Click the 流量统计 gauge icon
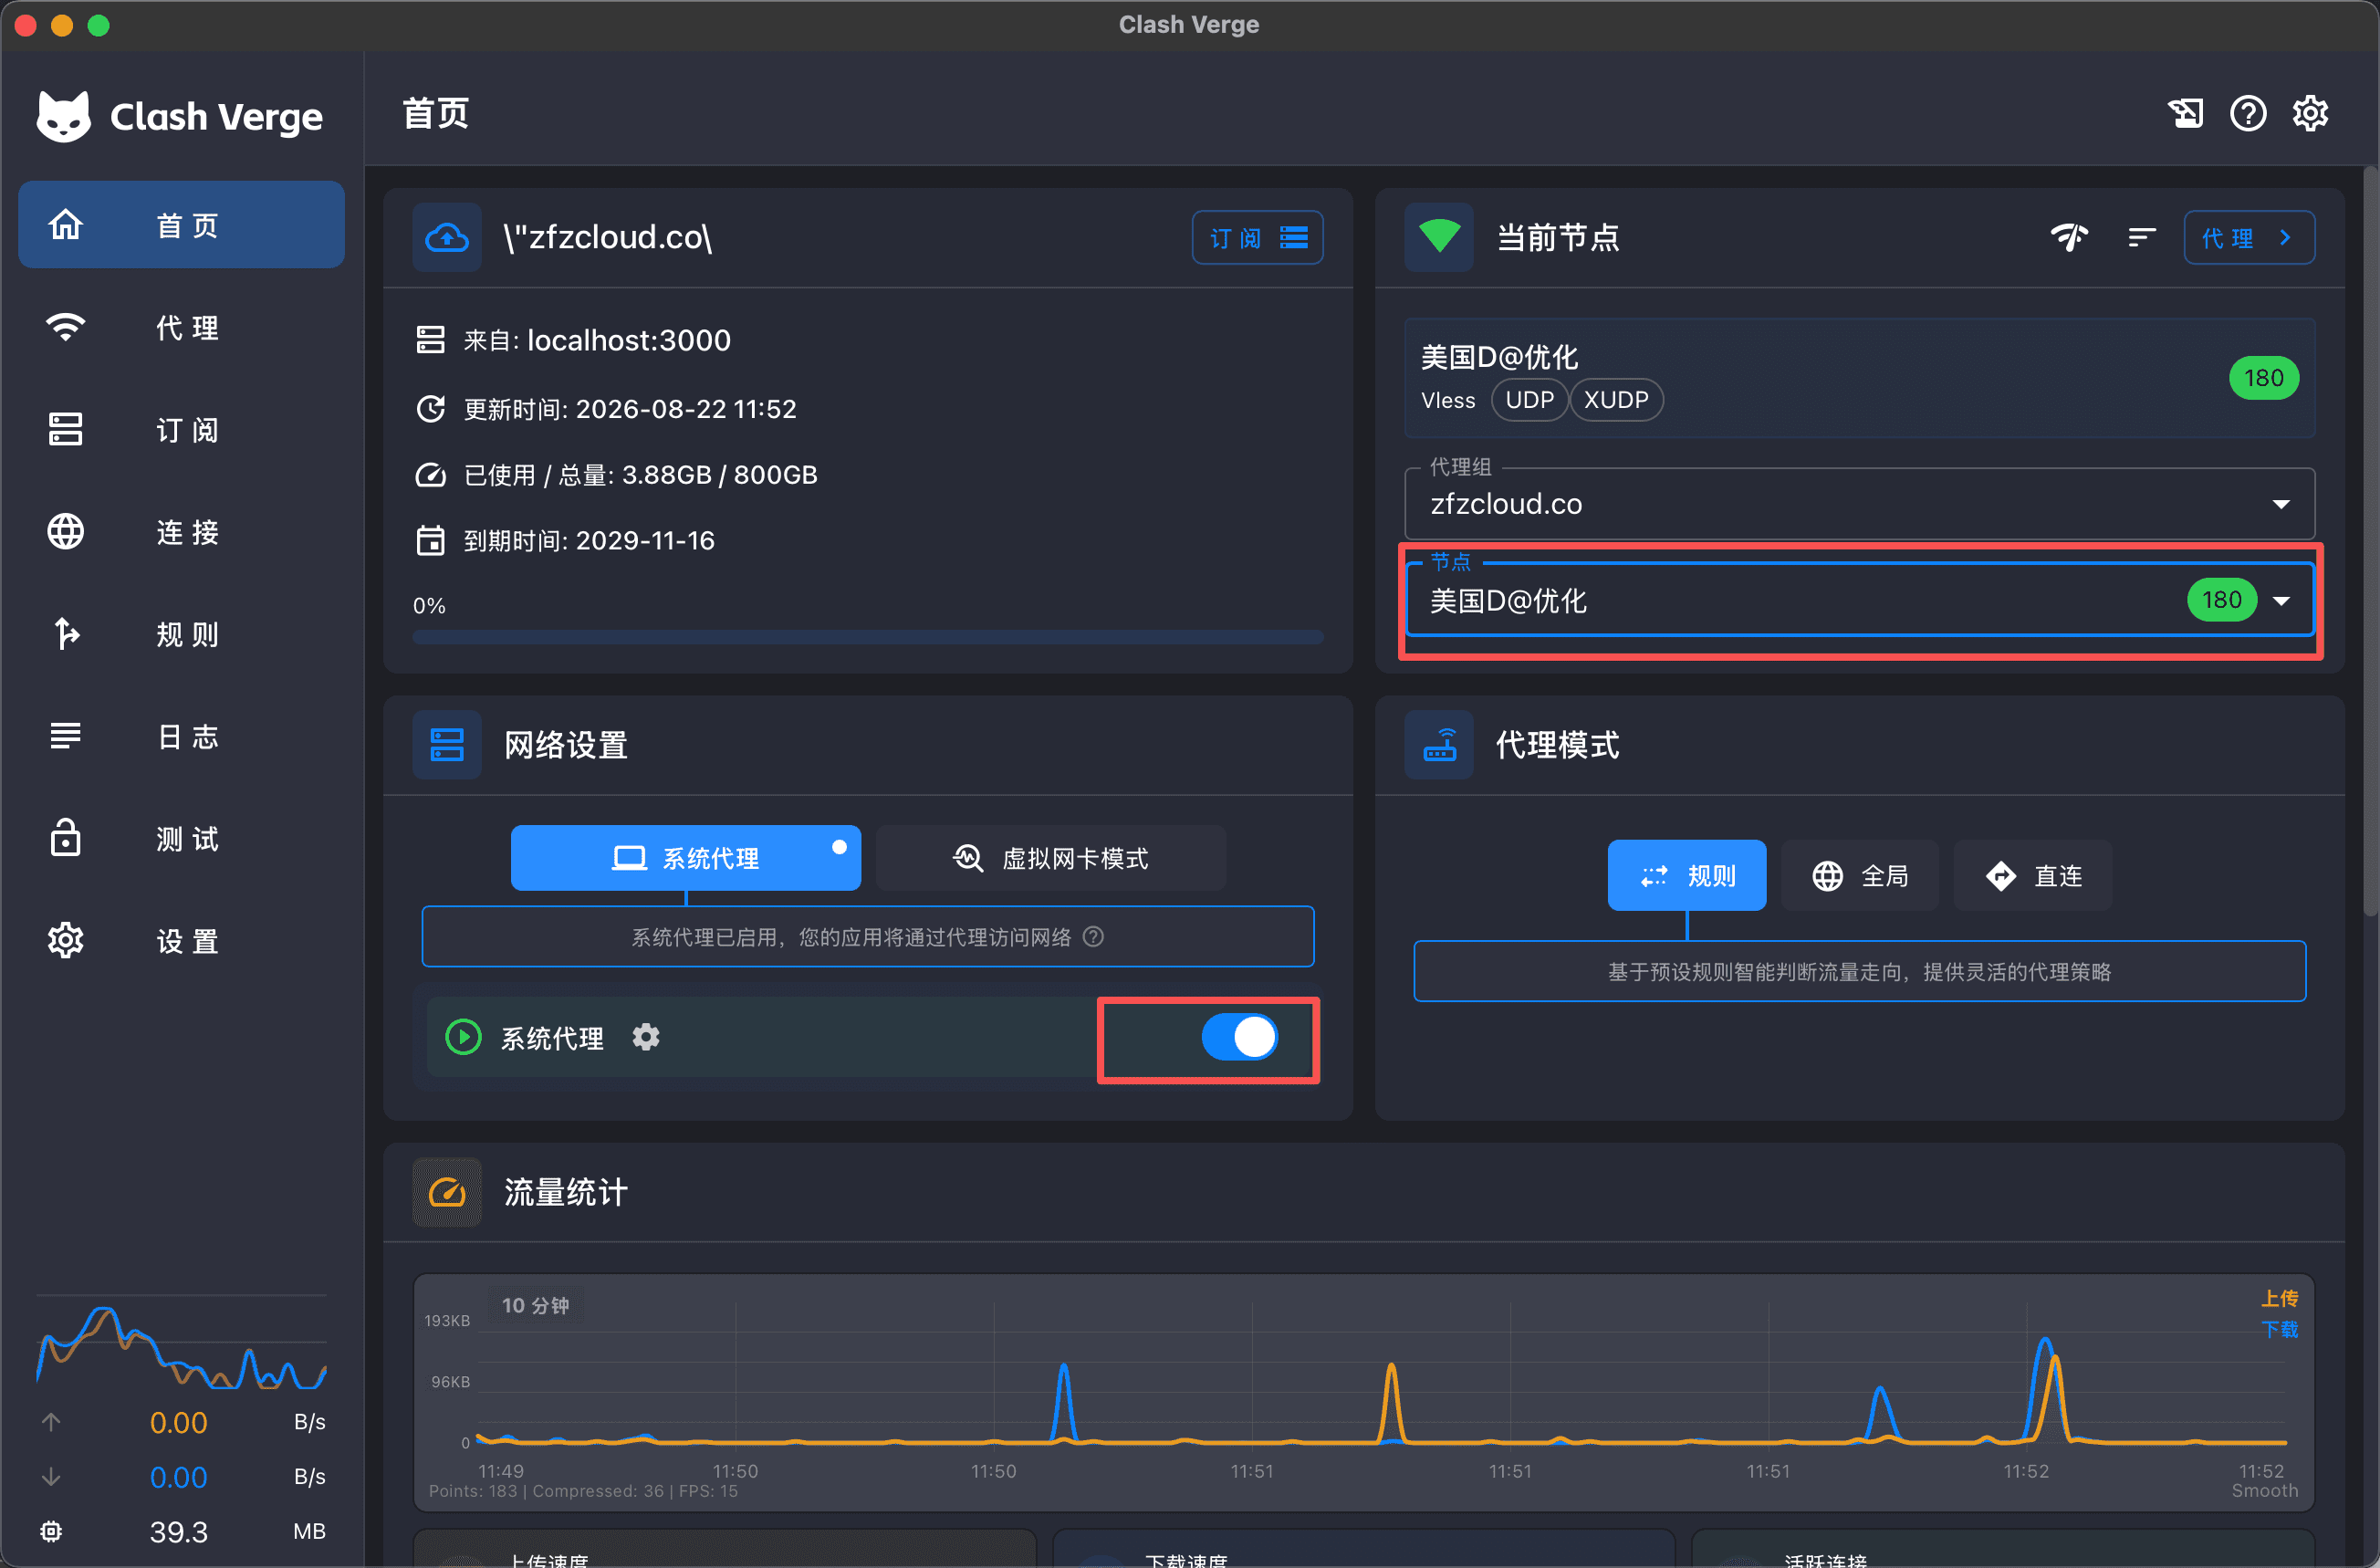This screenshot has height=1568, width=2380. tap(446, 1192)
